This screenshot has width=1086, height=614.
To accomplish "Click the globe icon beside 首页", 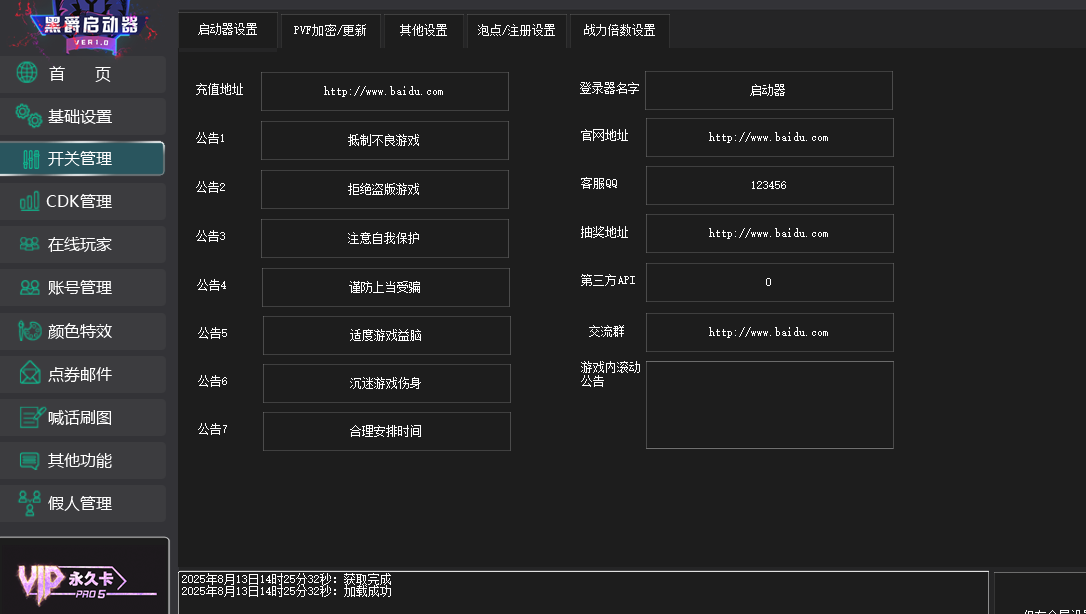I will [x=28, y=73].
